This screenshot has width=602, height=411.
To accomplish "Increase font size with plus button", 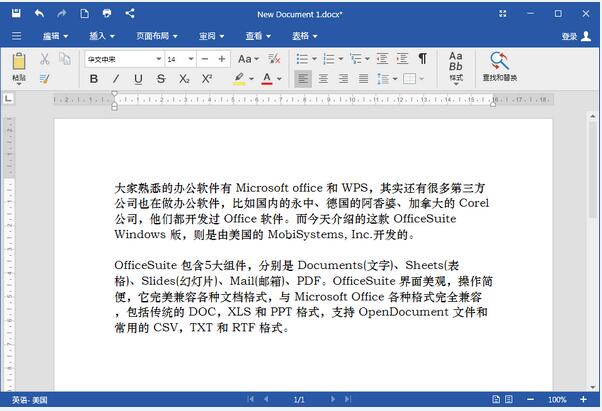I will [222, 59].
